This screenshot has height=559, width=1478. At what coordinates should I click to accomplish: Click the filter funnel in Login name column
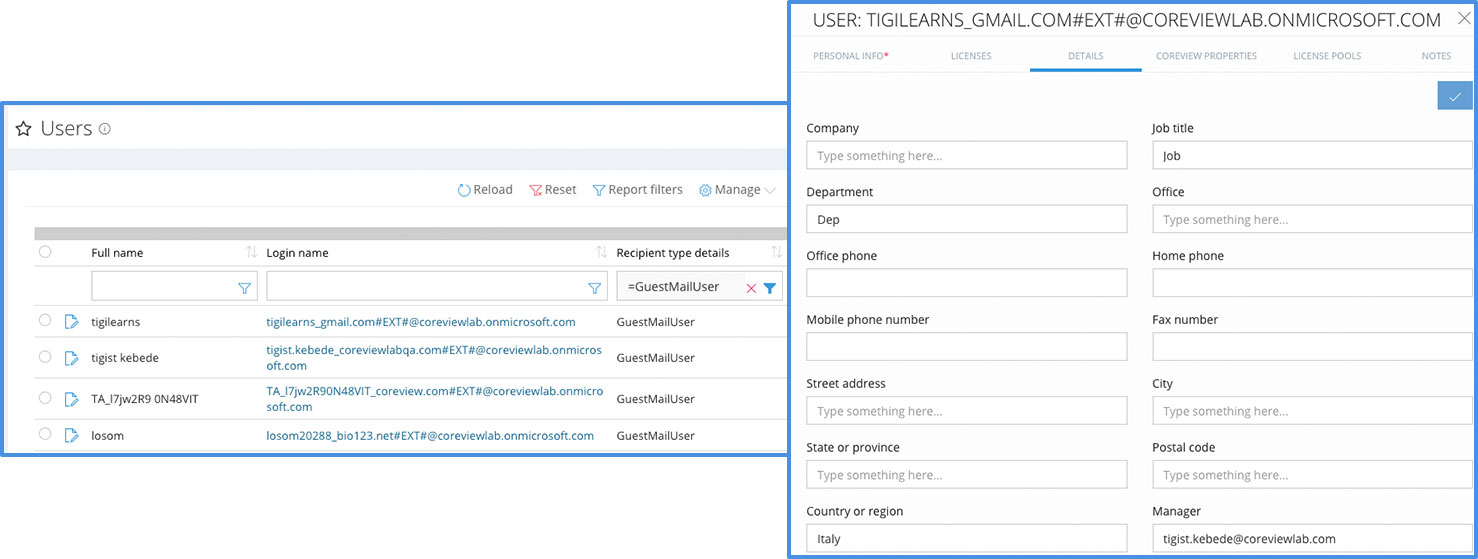pos(594,287)
